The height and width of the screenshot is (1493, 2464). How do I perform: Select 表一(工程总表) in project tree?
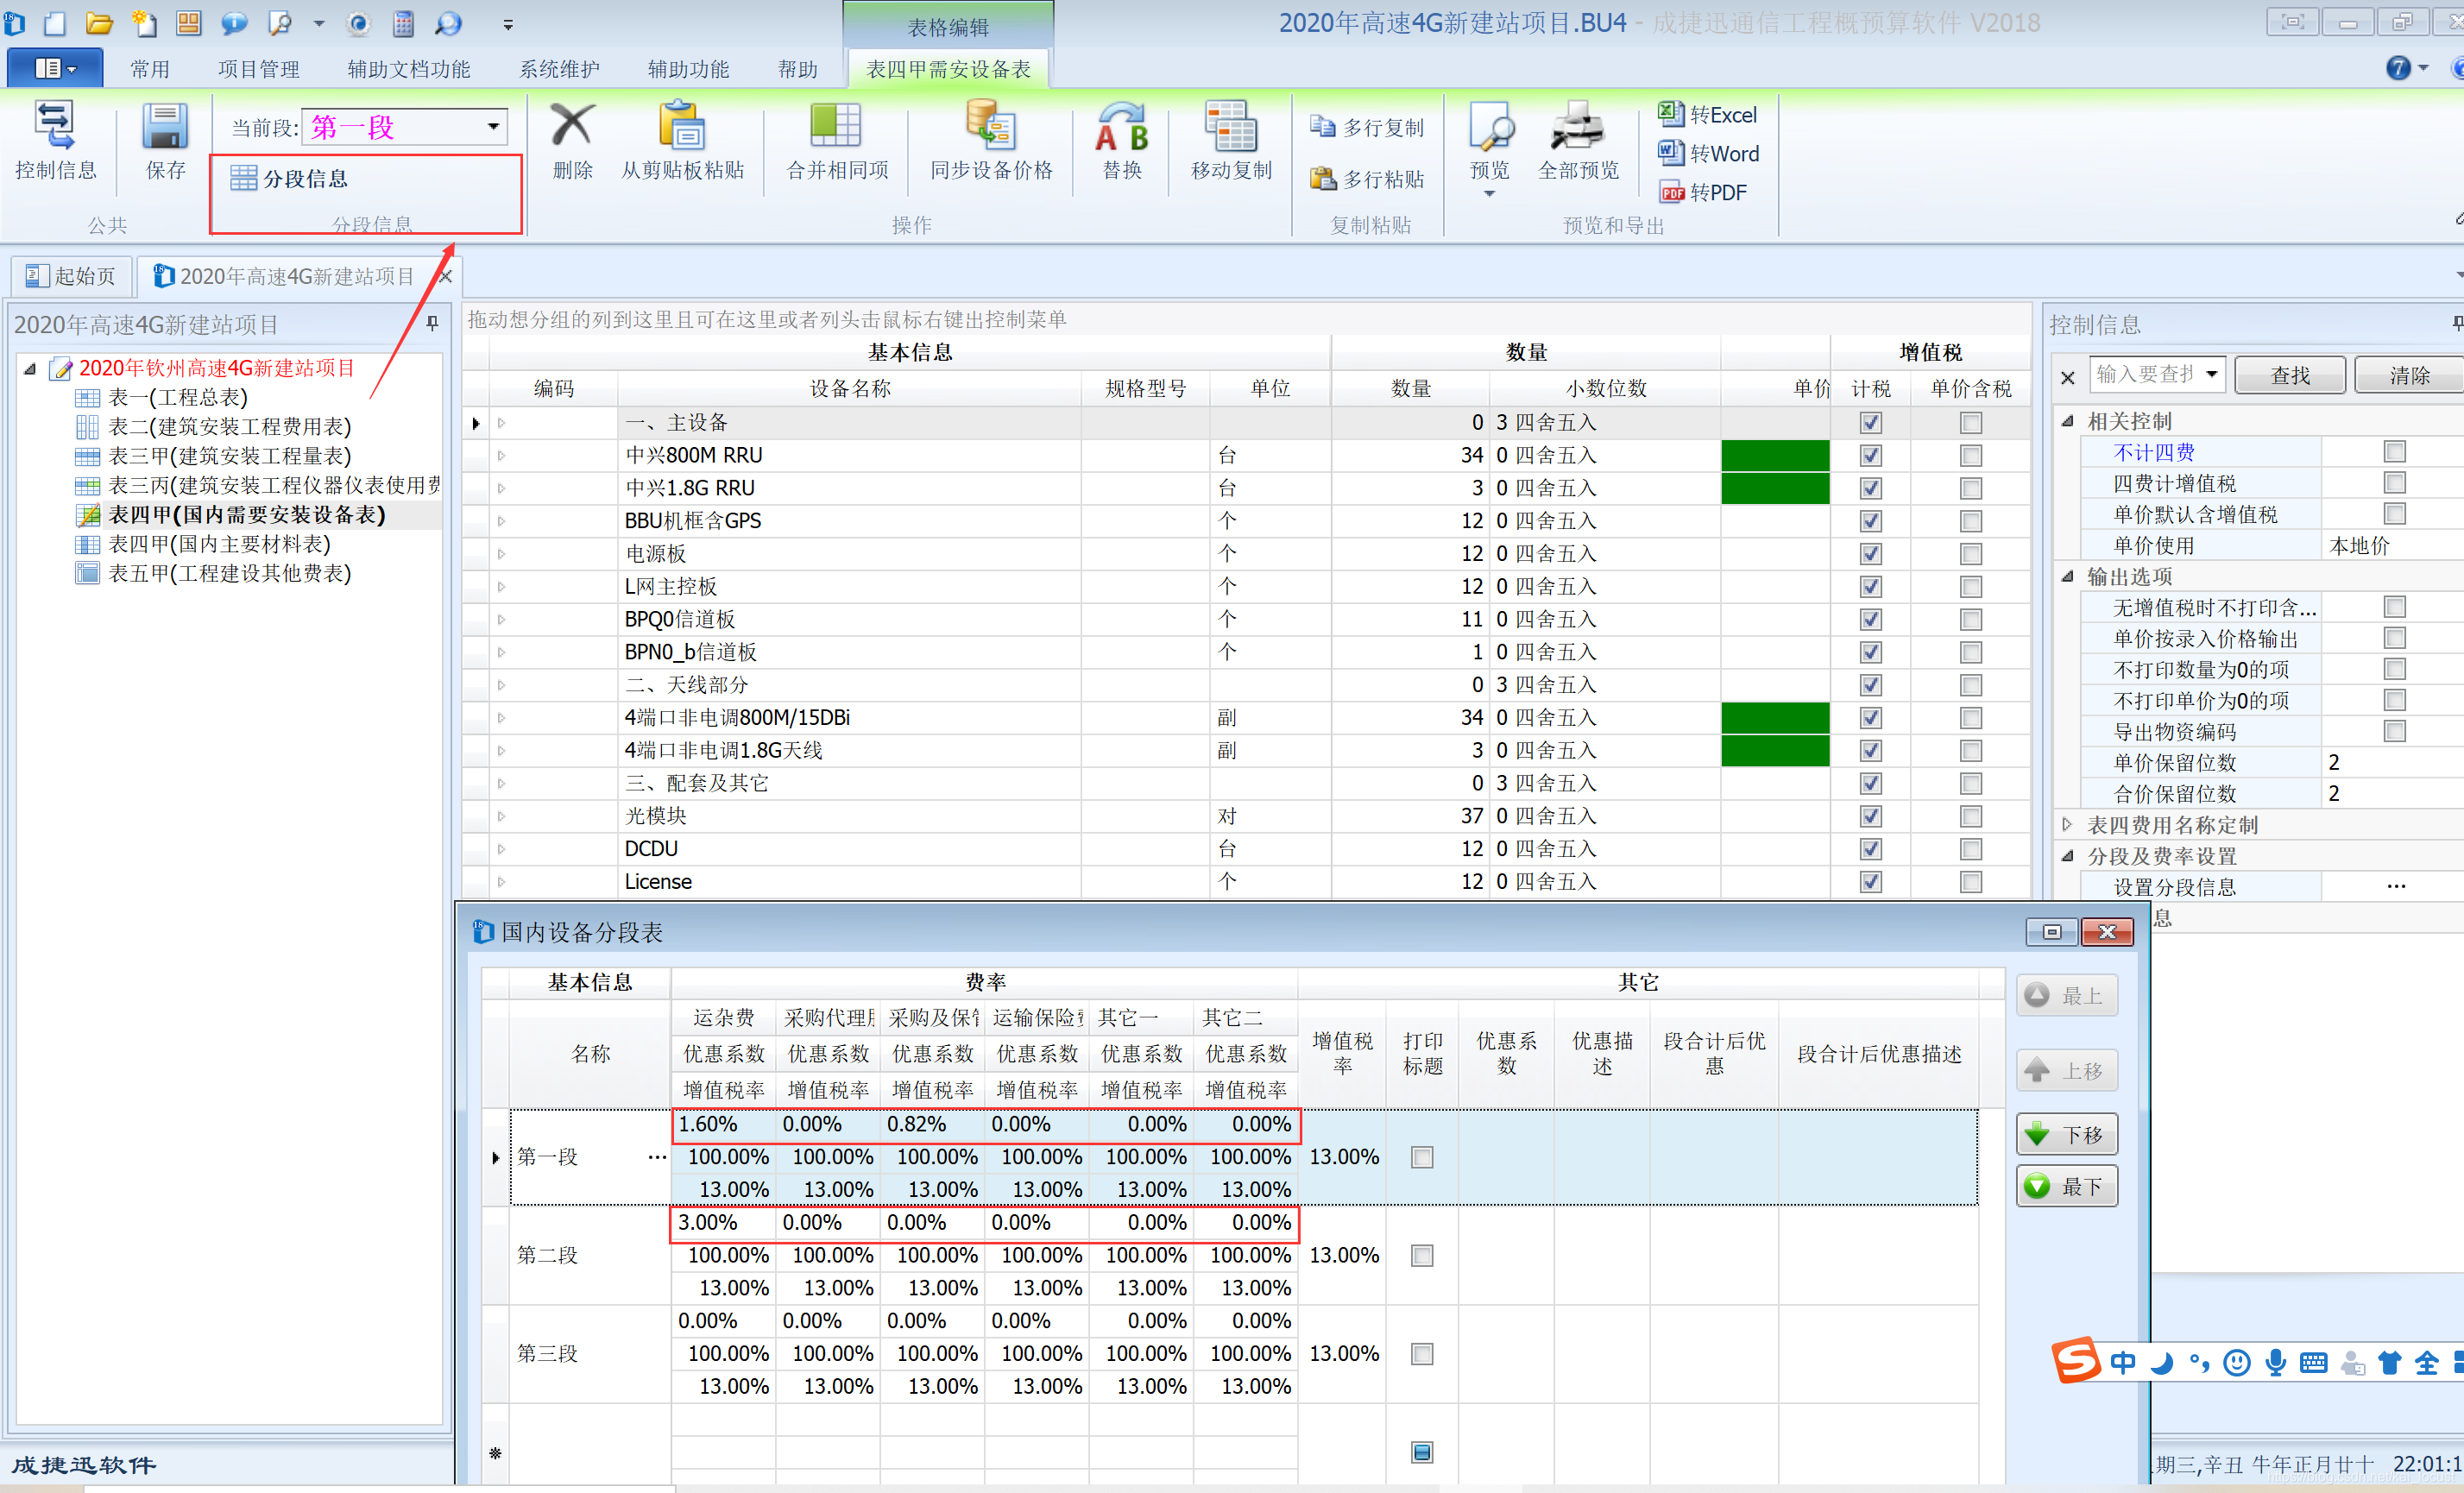pos(177,397)
